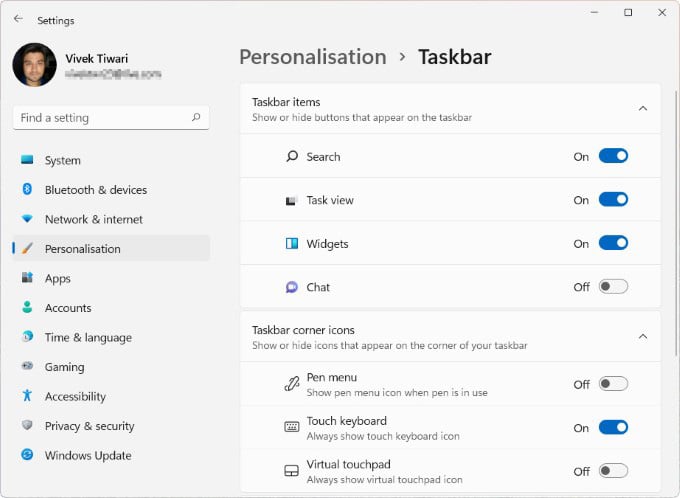Collapse the Taskbar items section
Image resolution: width=680 pixels, height=498 pixels.
click(x=643, y=108)
